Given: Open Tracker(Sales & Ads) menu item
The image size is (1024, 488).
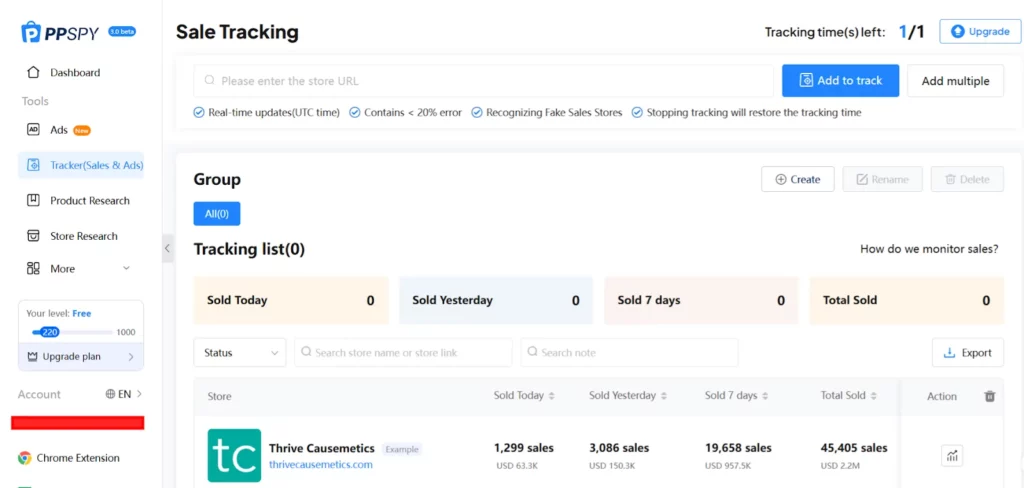Looking at the screenshot, I should [x=81, y=165].
